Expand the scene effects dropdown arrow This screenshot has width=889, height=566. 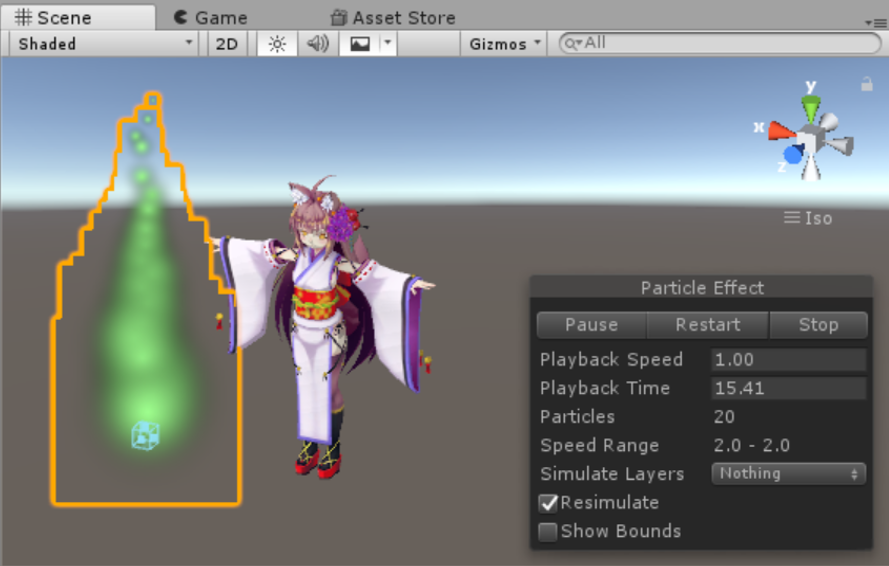click(x=388, y=44)
